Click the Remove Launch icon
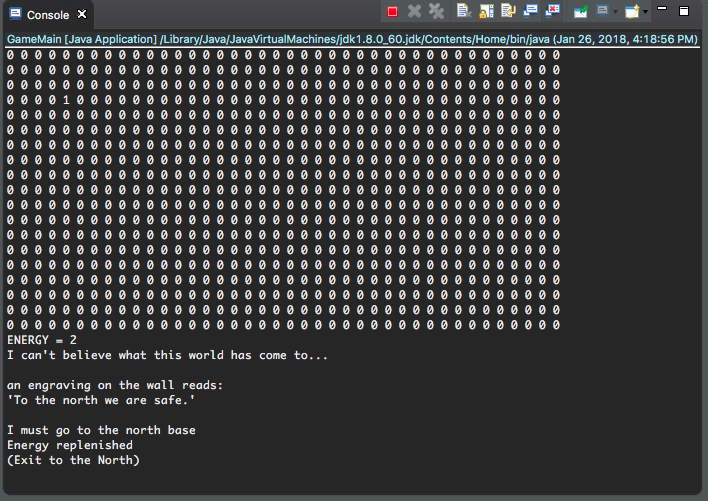This screenshot has width=708, height=501. (x=414, y=12)
